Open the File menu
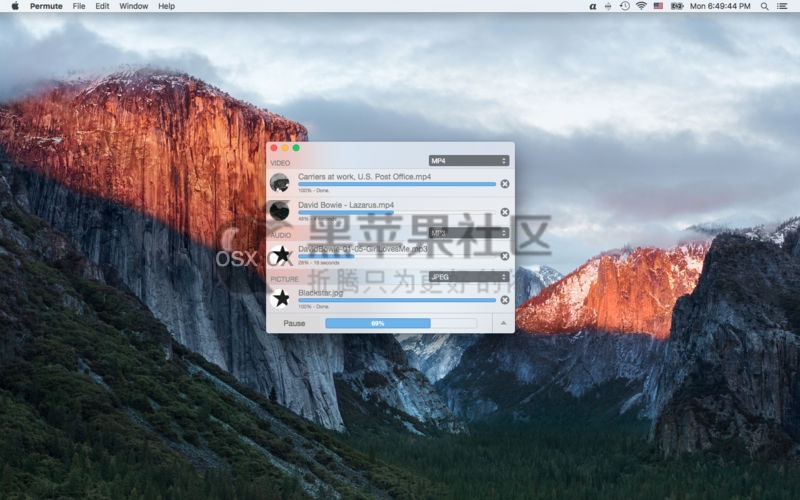This screenshot has height=500, width=800. (x=79, y=6)
